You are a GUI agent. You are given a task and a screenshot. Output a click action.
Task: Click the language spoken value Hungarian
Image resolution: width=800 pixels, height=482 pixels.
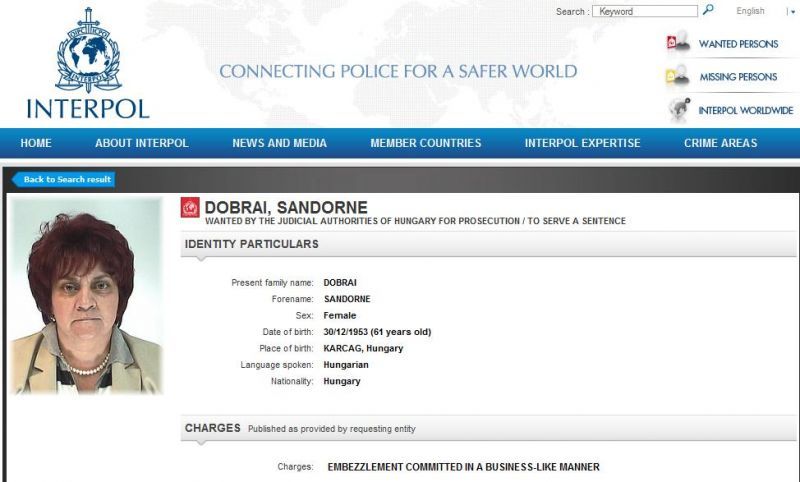coord(346,365)
